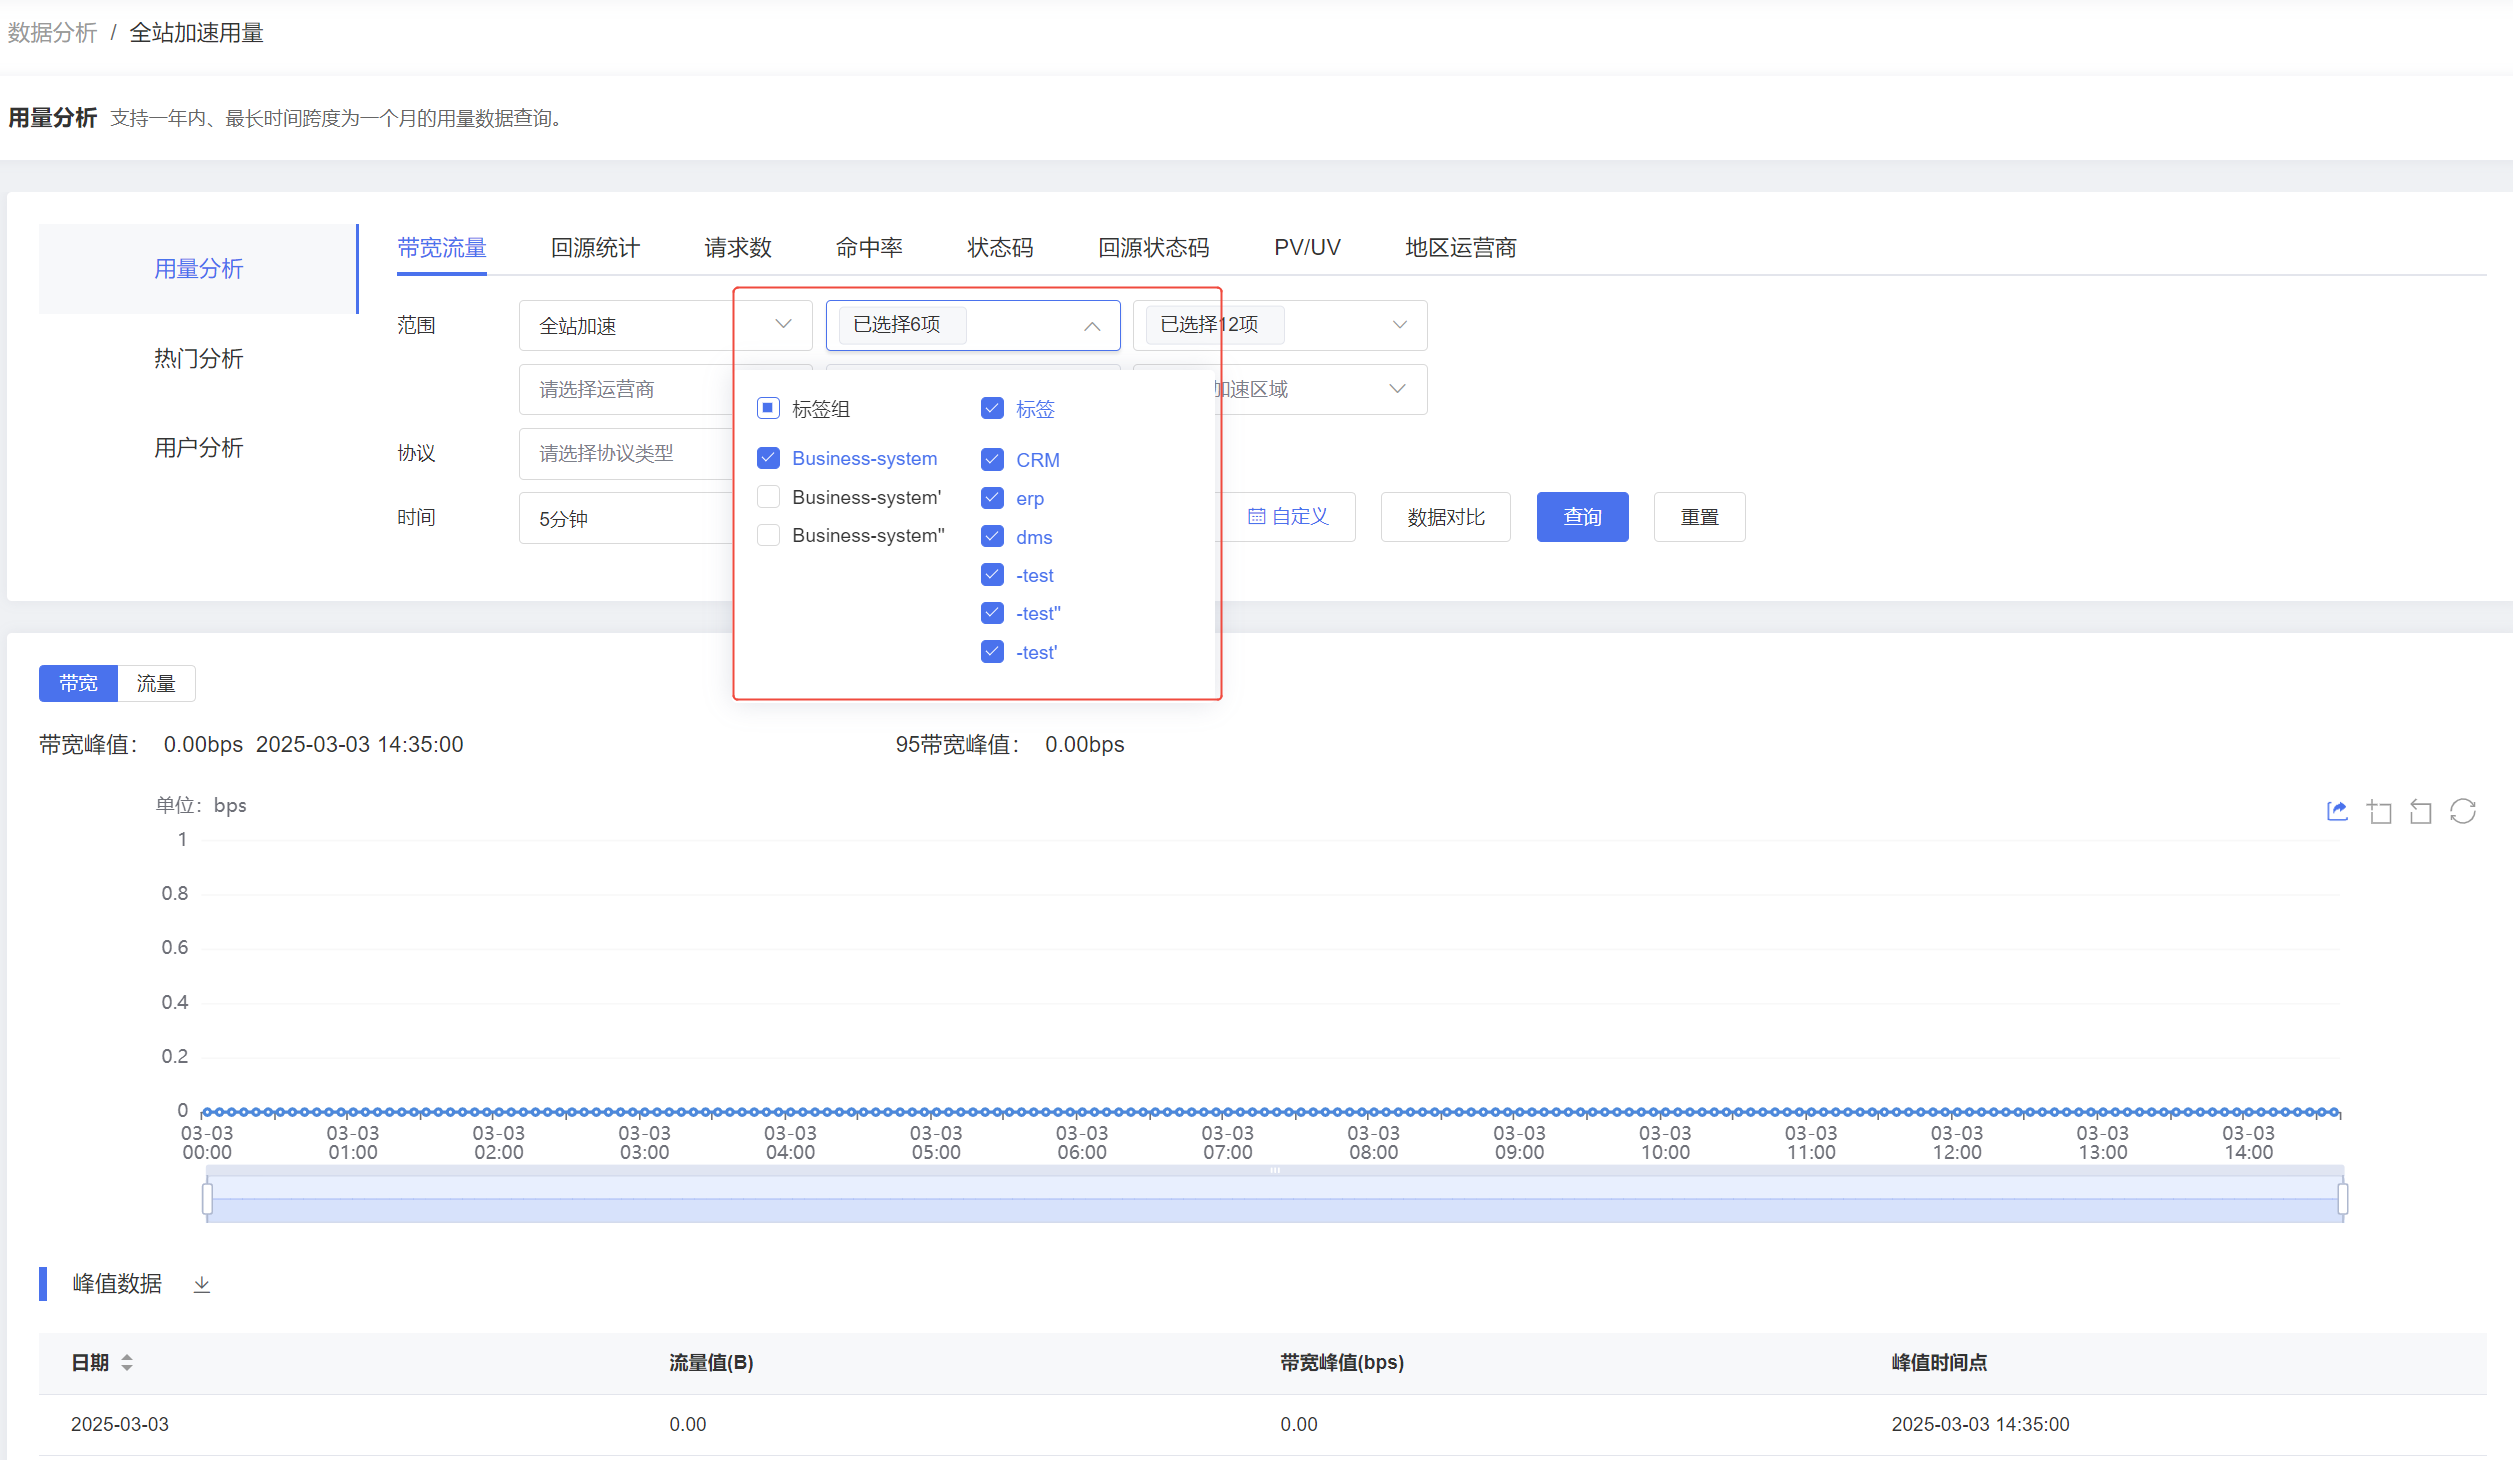
Task: Click the left handle of chart zoom slider
Action: pyautogui.click(x=207, y=1198)
